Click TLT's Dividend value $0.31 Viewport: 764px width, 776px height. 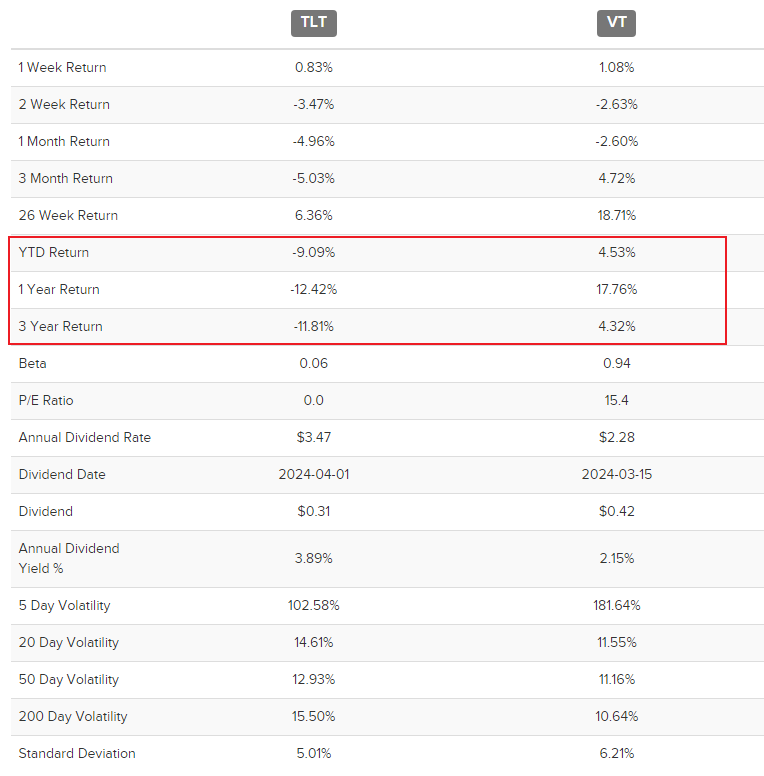point(314,511)
